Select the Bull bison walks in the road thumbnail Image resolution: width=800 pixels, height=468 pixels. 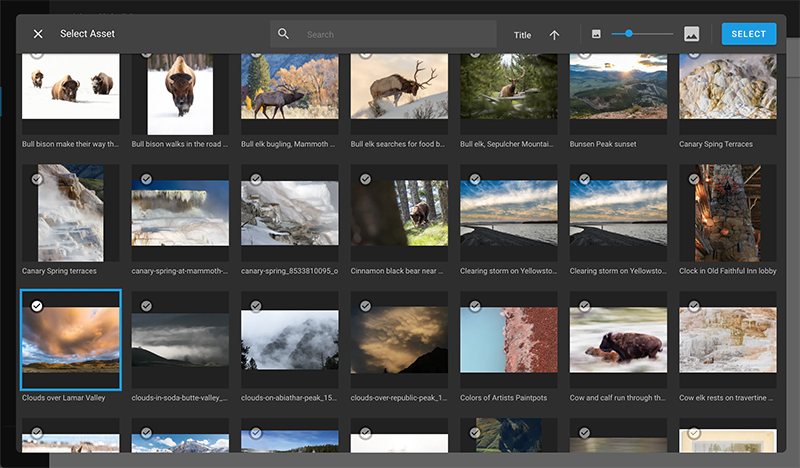coord(180,94)
